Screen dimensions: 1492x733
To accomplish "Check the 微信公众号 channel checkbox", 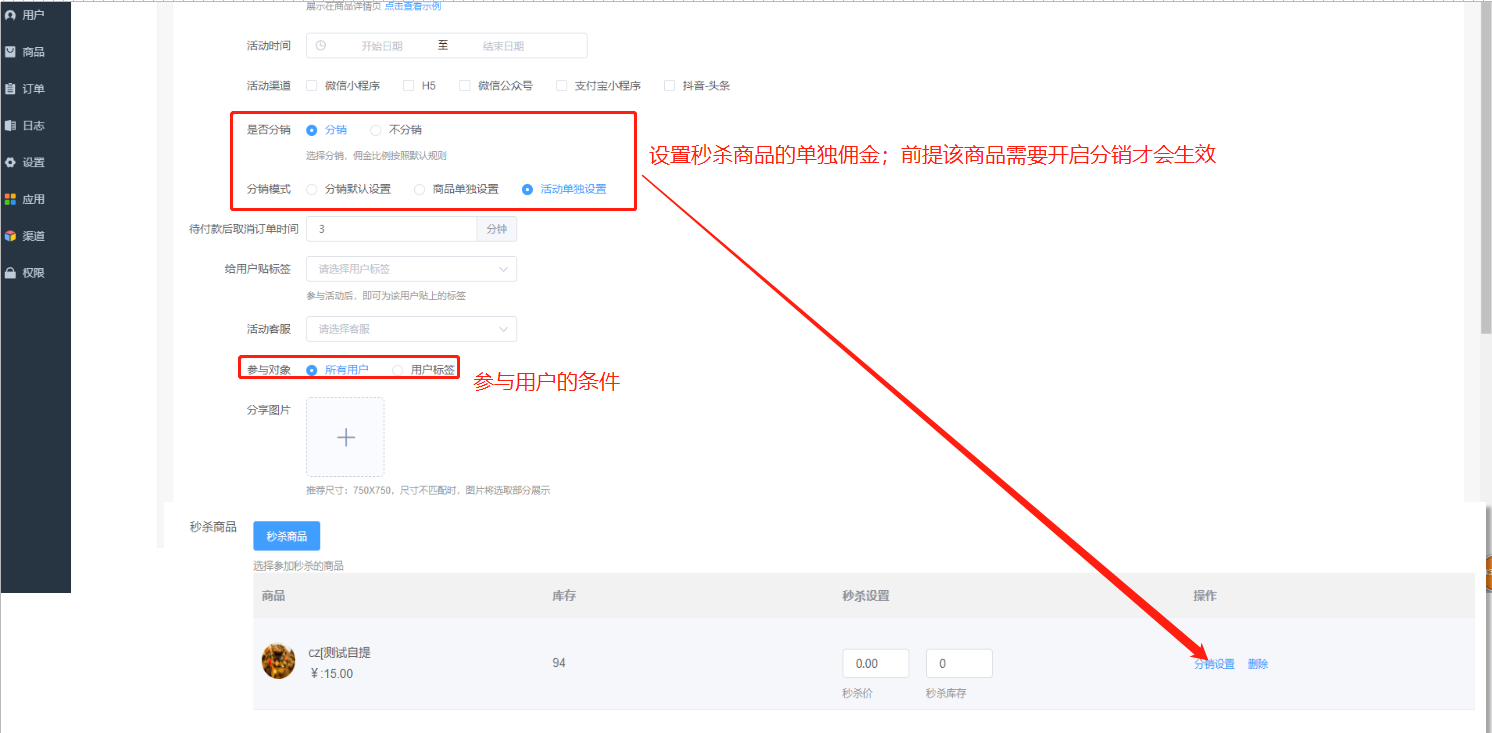I will pyautogui.click(x=464, y=86).
